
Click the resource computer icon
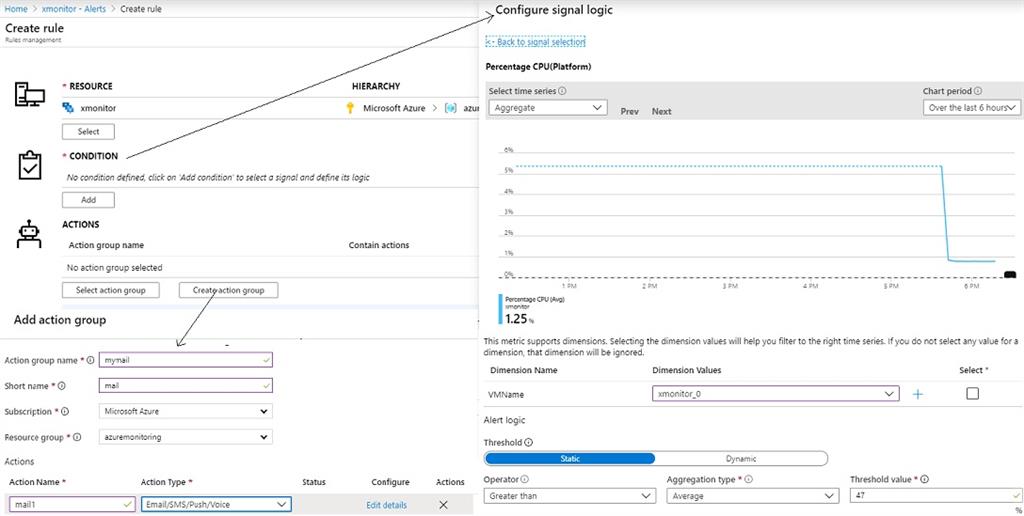(x=29, y=95)
